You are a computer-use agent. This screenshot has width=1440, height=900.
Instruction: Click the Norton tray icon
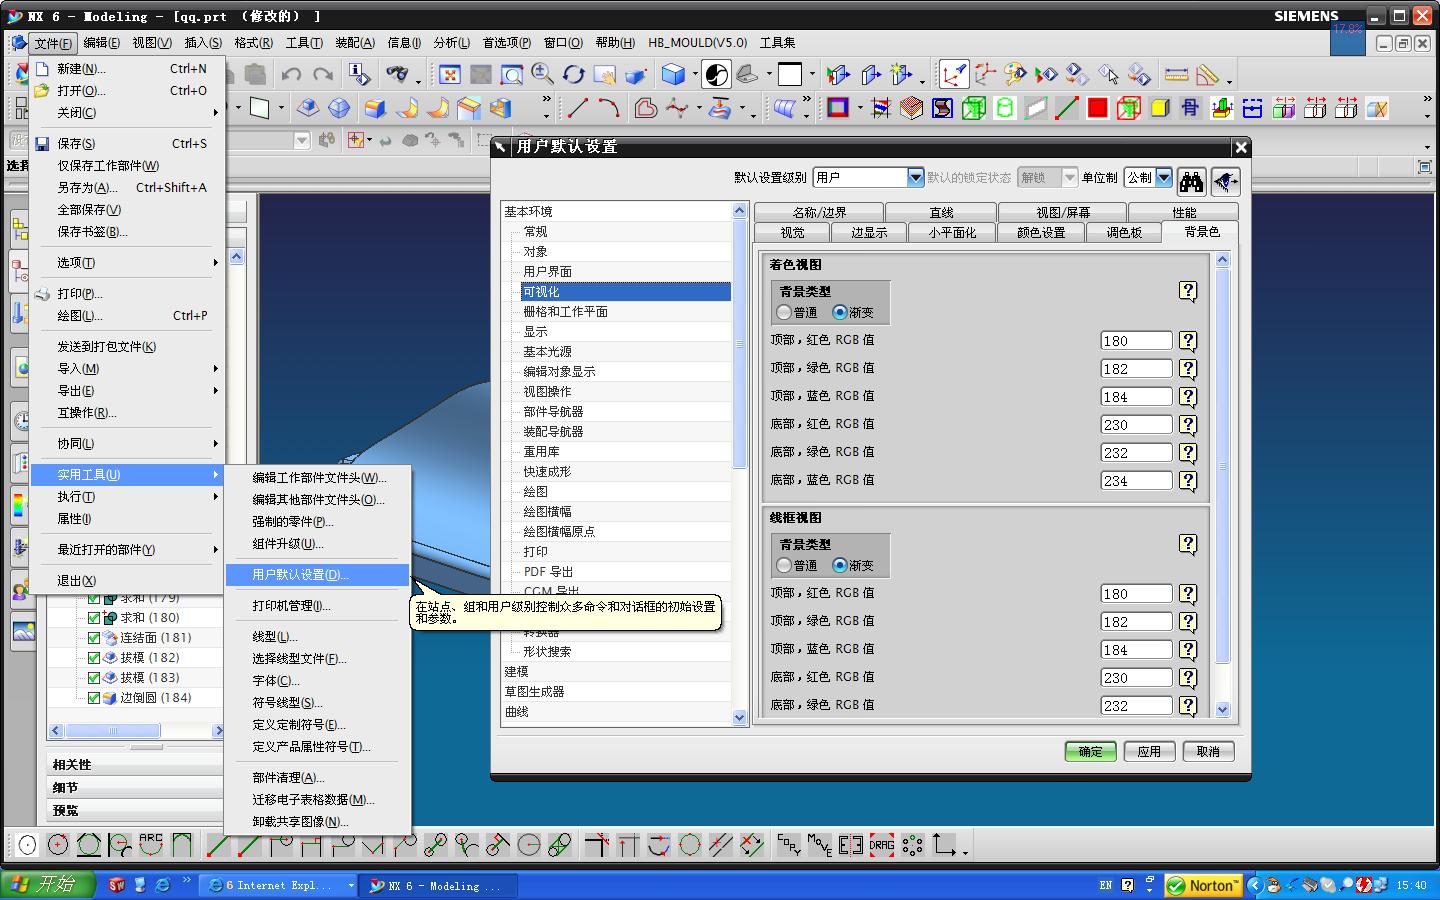pos(1203,885)
